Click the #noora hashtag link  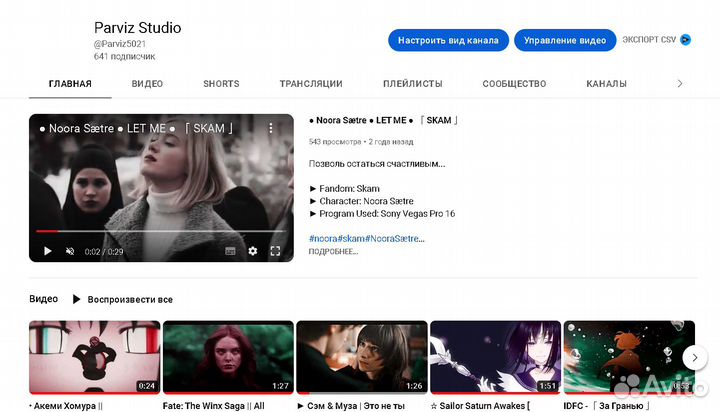coord(322,239)
